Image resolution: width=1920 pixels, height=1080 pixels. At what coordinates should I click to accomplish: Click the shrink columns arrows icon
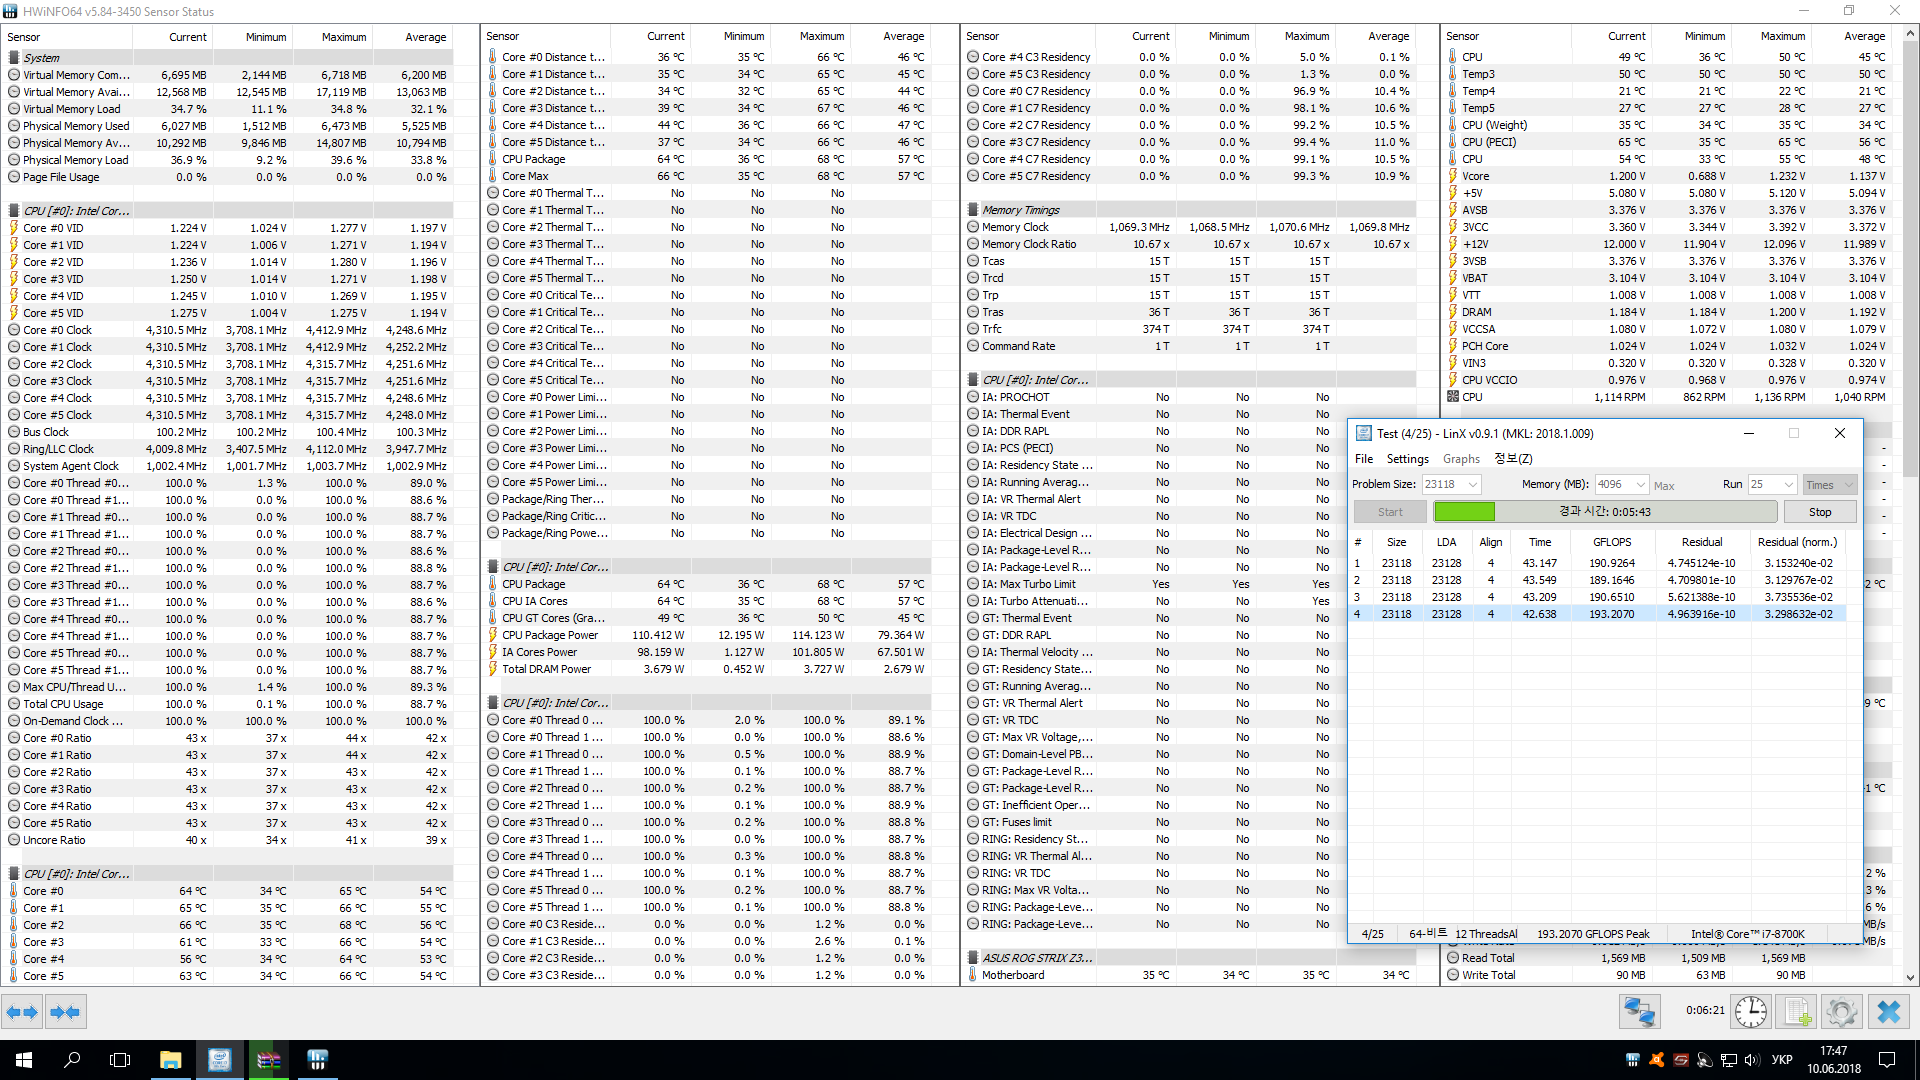click(x=65, y=1012)
